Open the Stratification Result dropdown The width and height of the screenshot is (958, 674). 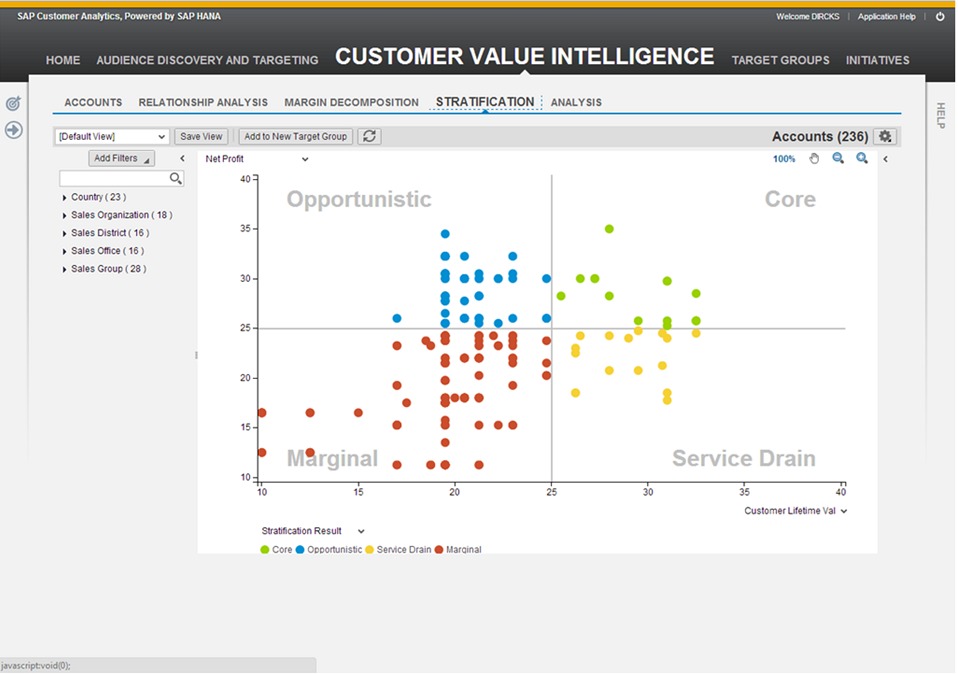(313, 531)
